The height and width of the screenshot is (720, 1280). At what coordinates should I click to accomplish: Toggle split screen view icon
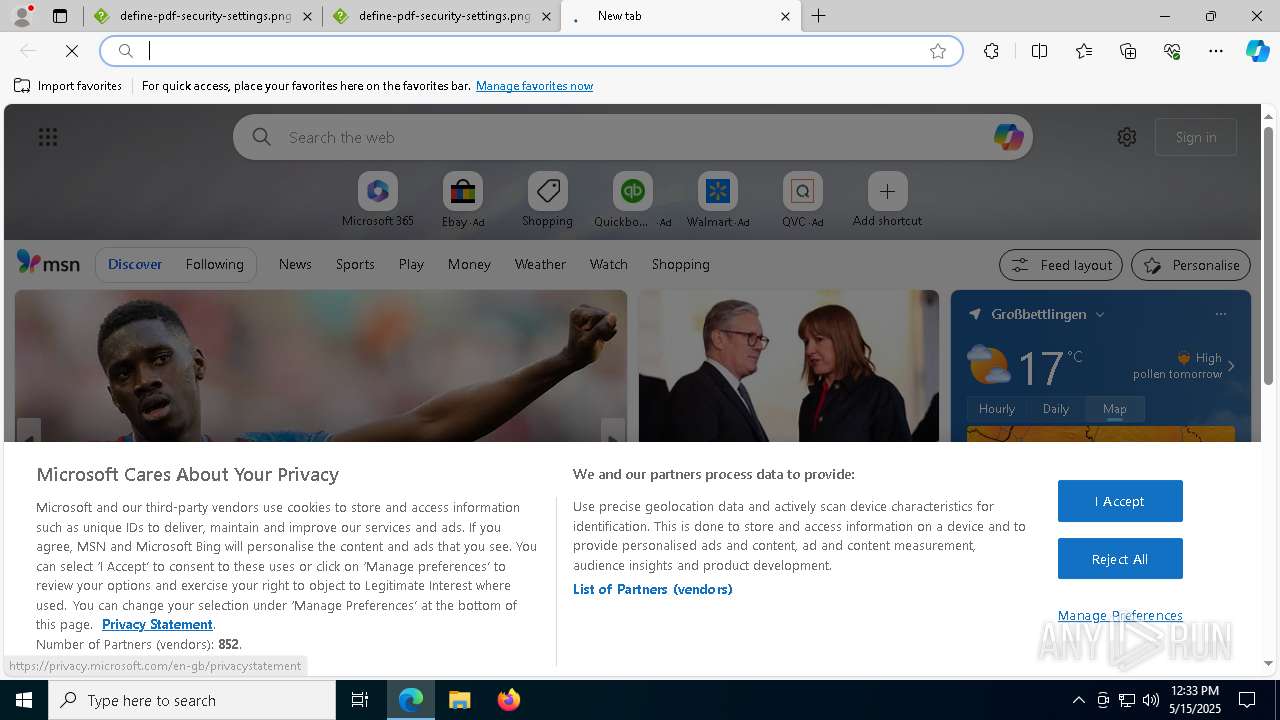point(1039,51)
